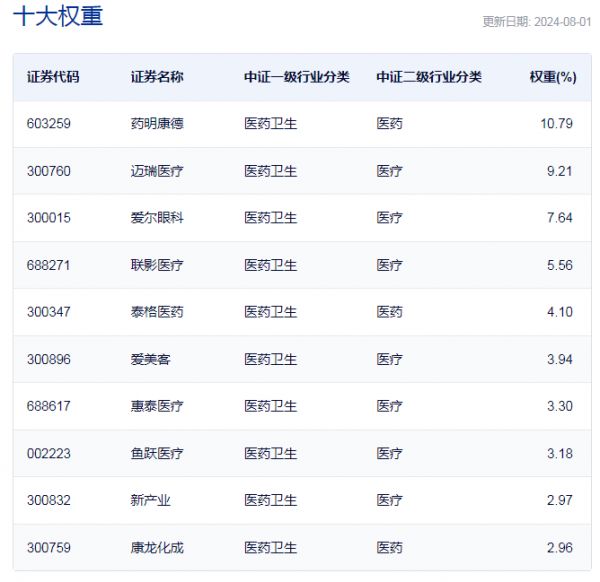Click 医疗 category in 联影医疗 row
600x582 pixels.
(389, 265)
